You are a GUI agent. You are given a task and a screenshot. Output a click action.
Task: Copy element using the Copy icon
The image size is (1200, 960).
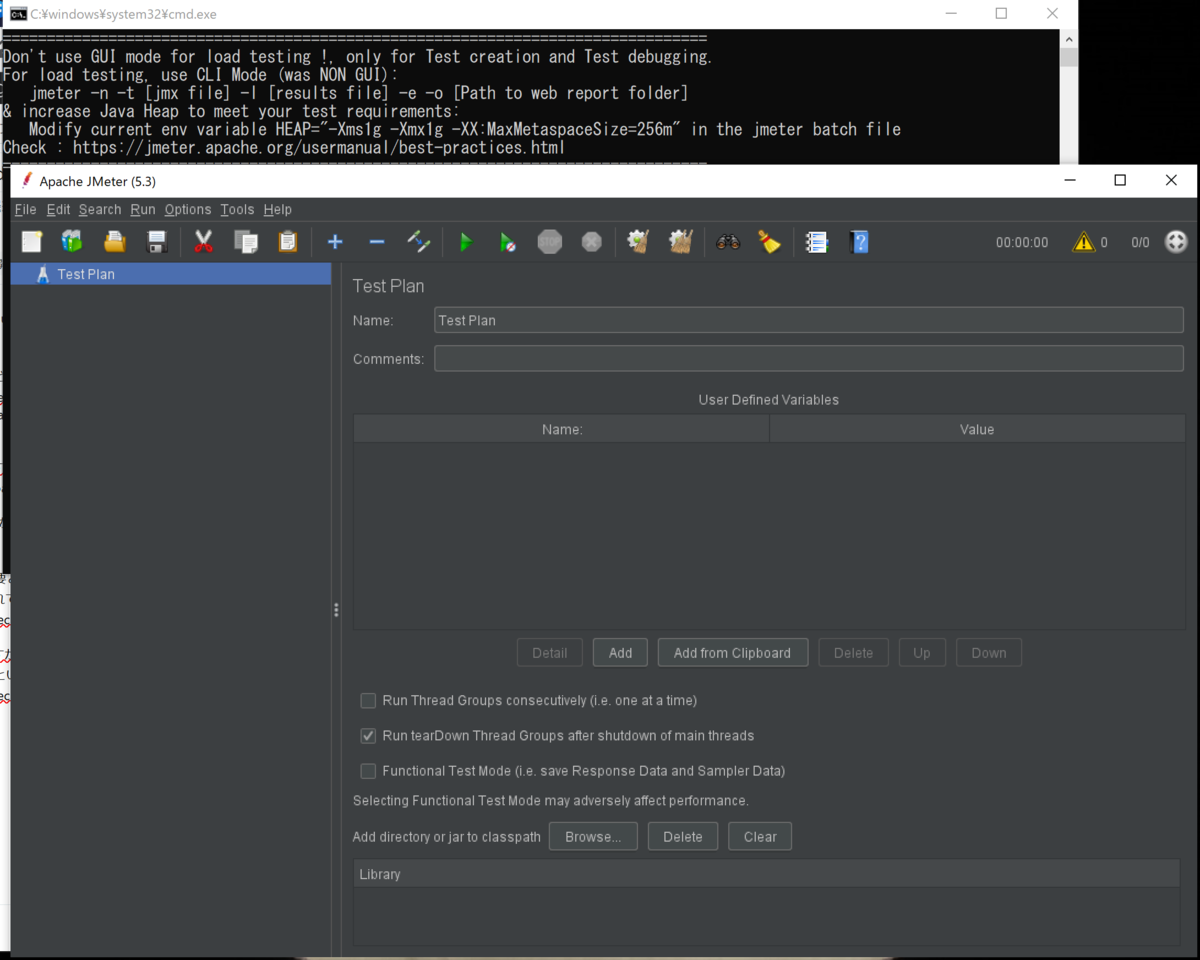point(246,242)
